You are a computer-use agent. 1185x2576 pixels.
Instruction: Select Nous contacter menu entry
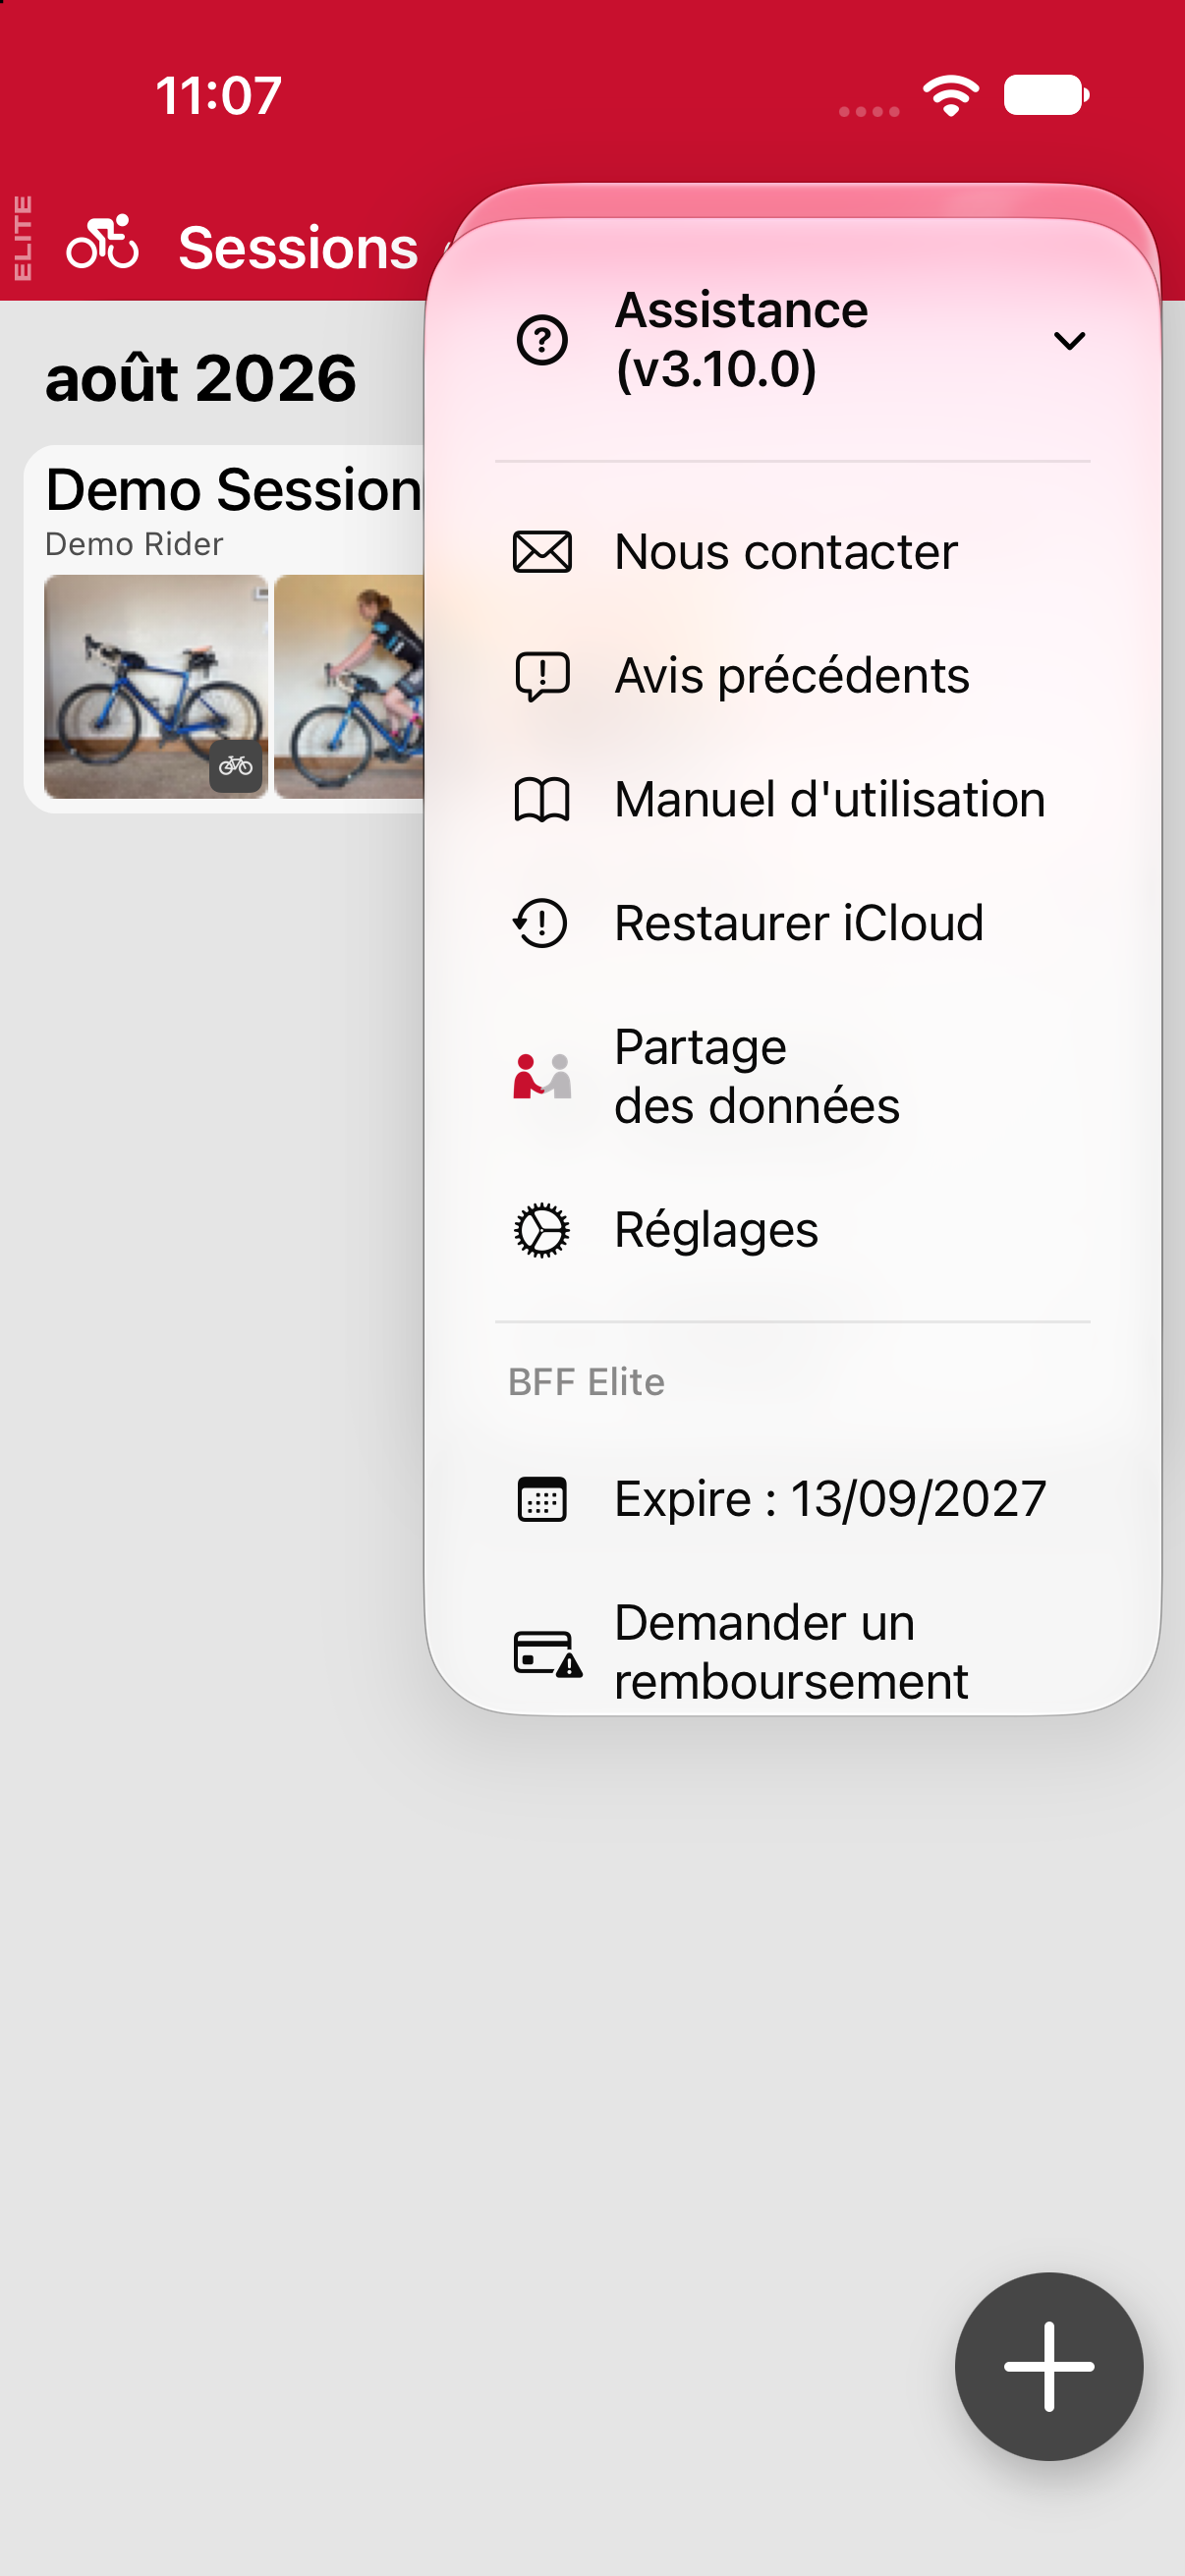[792, 552]
